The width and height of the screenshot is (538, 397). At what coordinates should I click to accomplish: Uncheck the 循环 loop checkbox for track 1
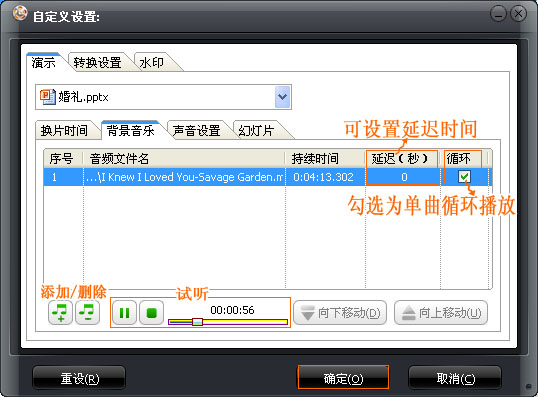coord(464,177)
